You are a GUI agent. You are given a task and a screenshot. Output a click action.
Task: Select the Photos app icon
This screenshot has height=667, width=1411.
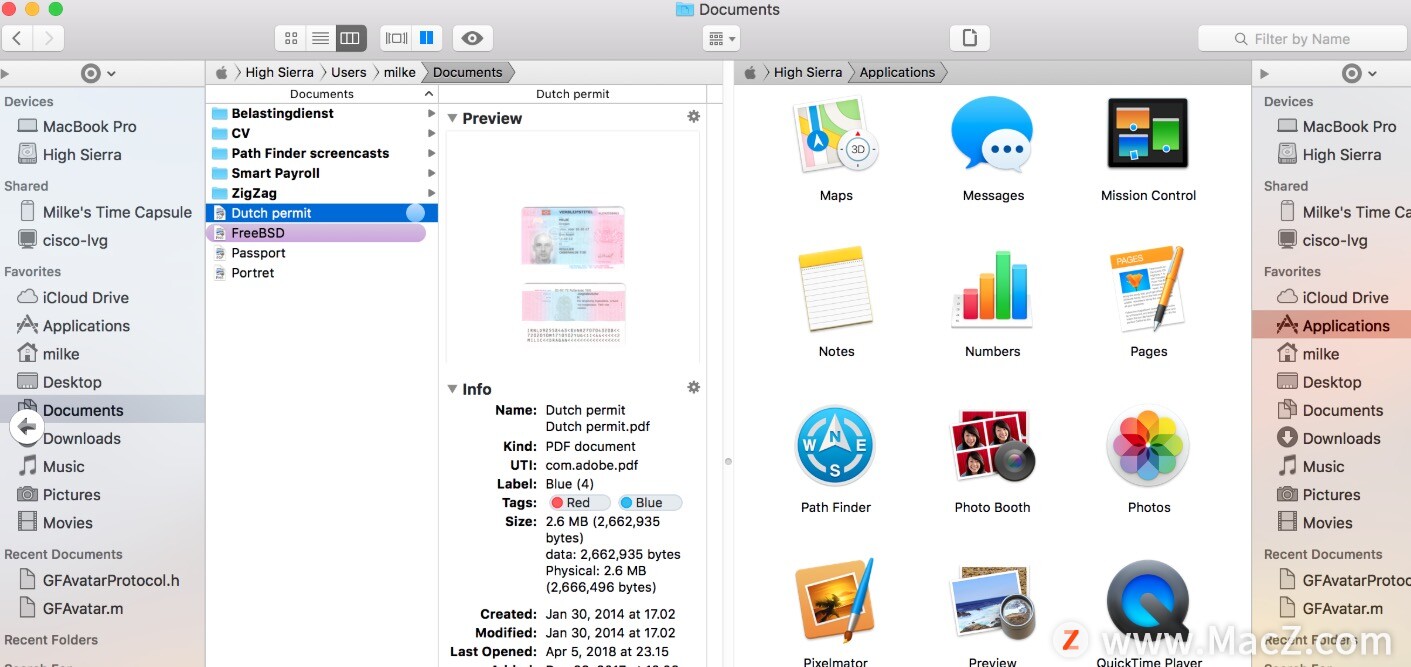click(1148, 446)
